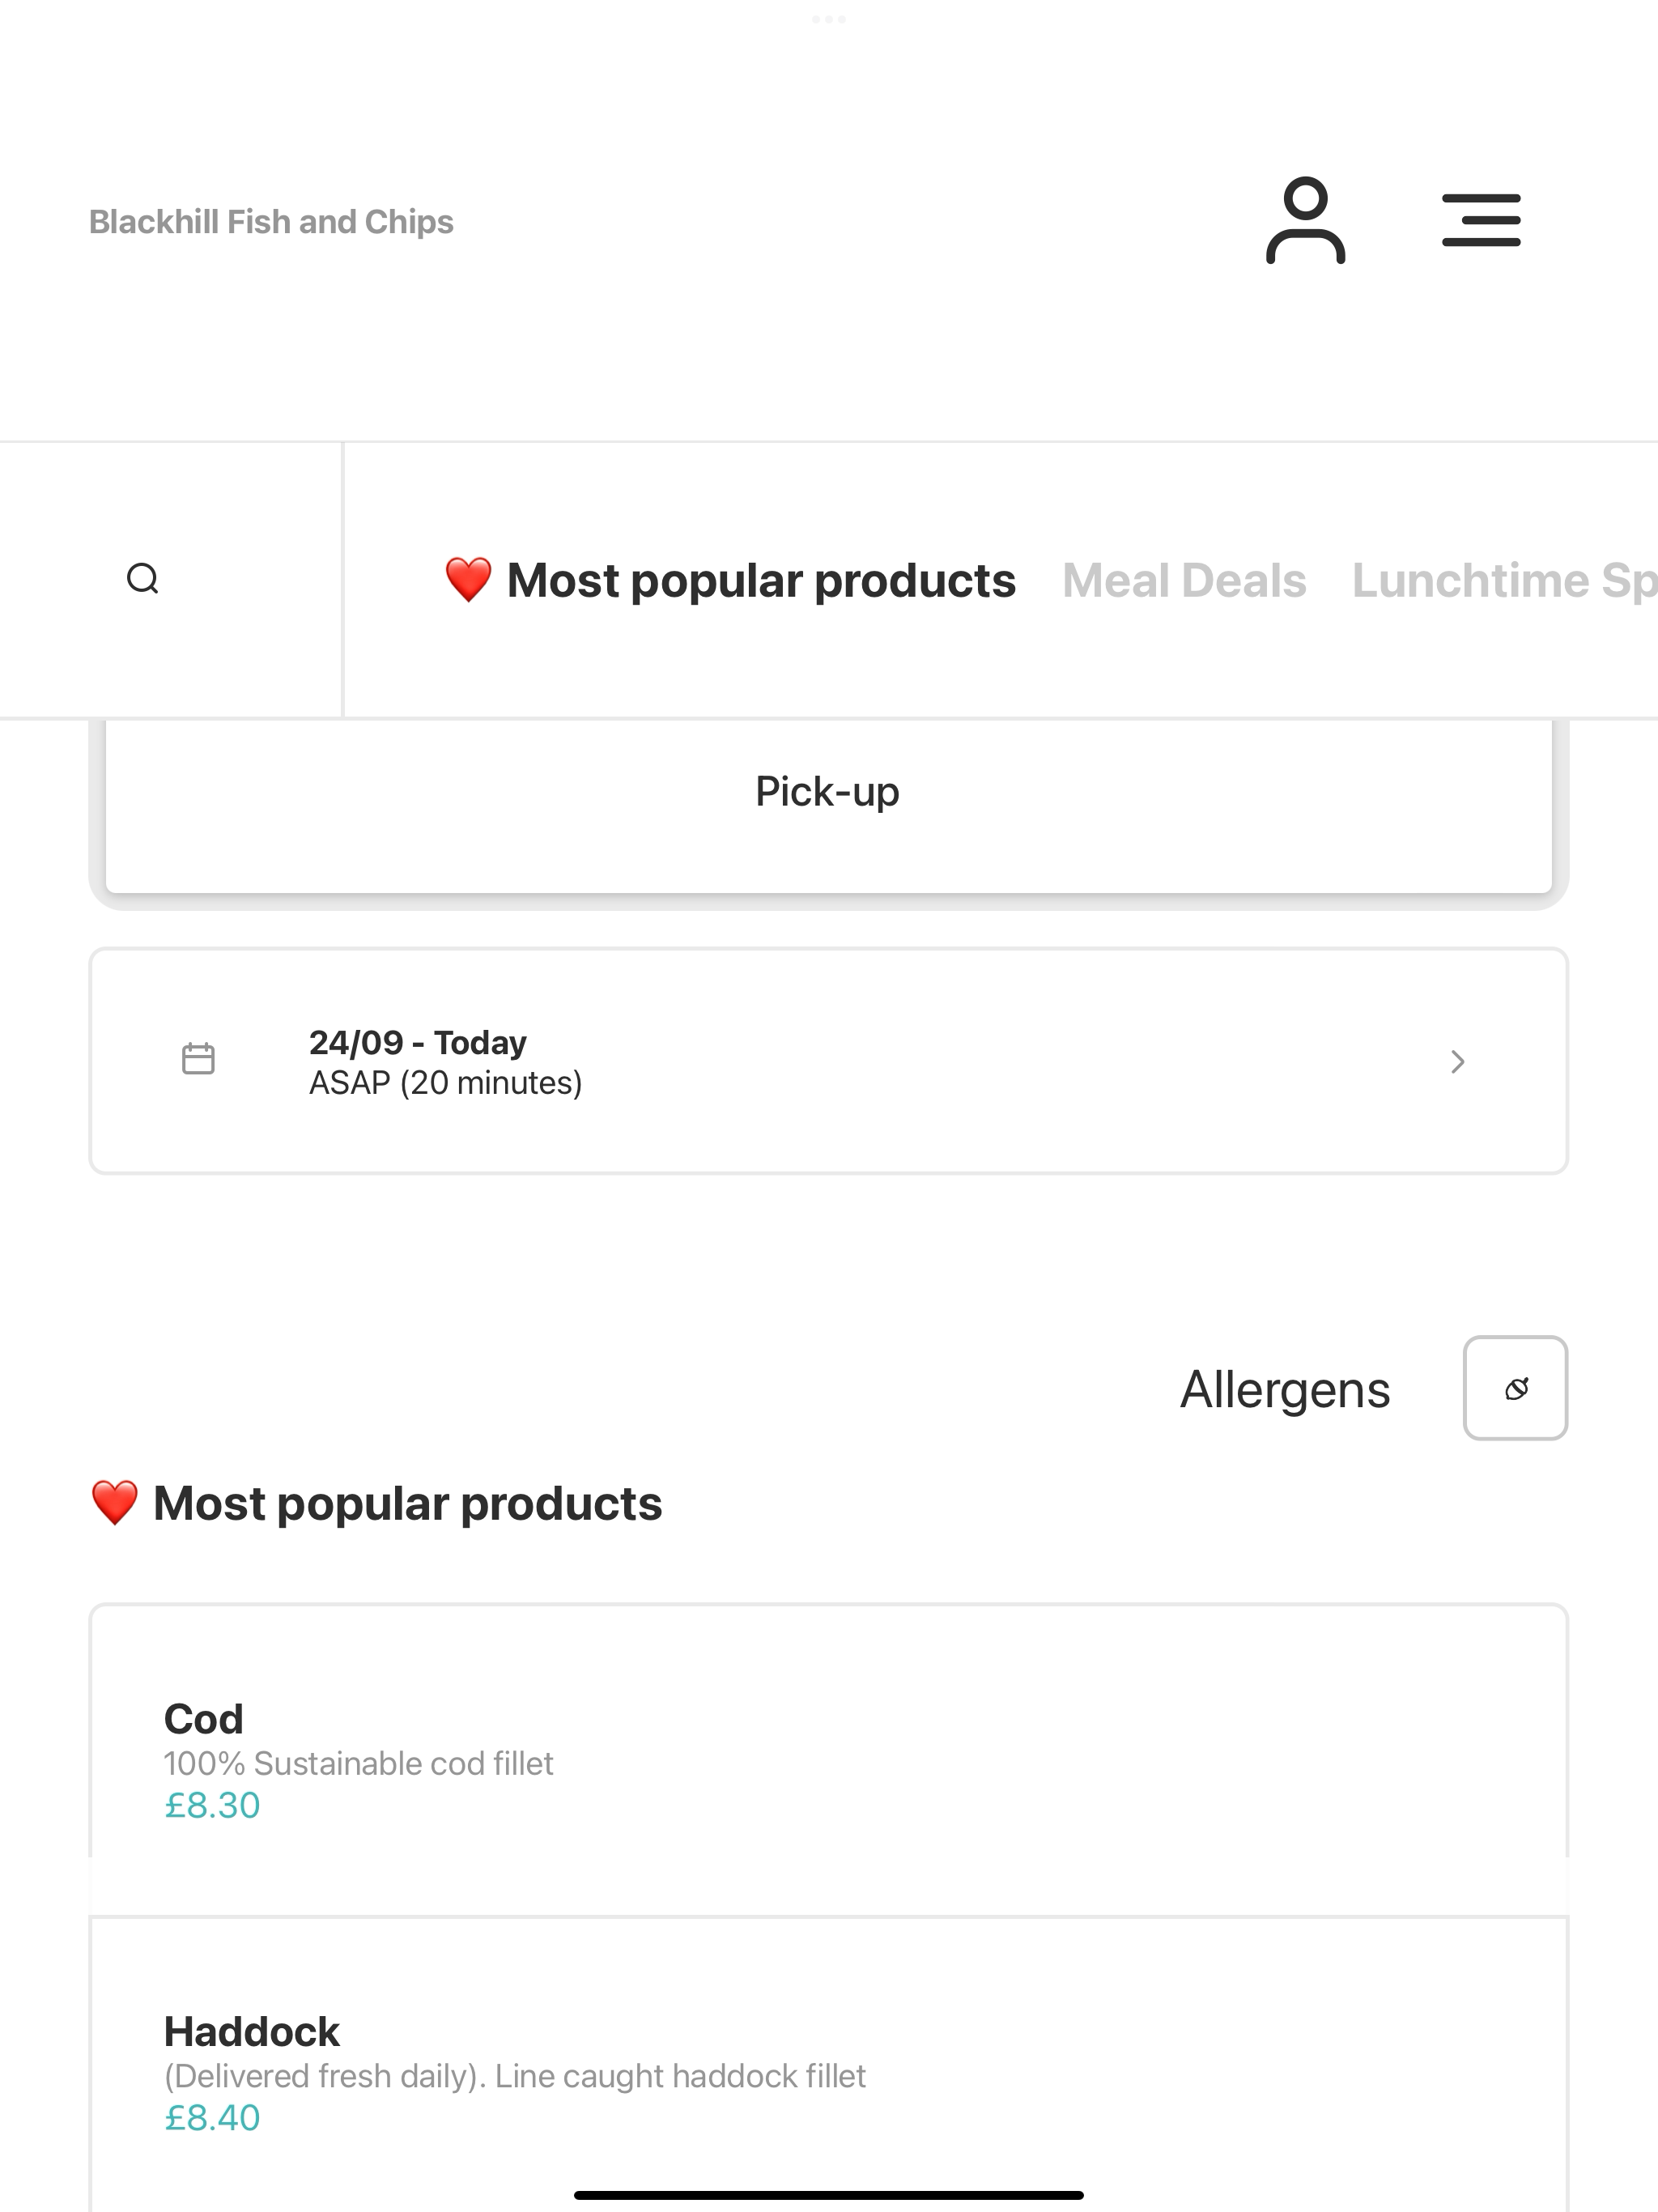1658x2212 pixels.
Task: Click the red heart in the category tab
Action: point(468,580)
